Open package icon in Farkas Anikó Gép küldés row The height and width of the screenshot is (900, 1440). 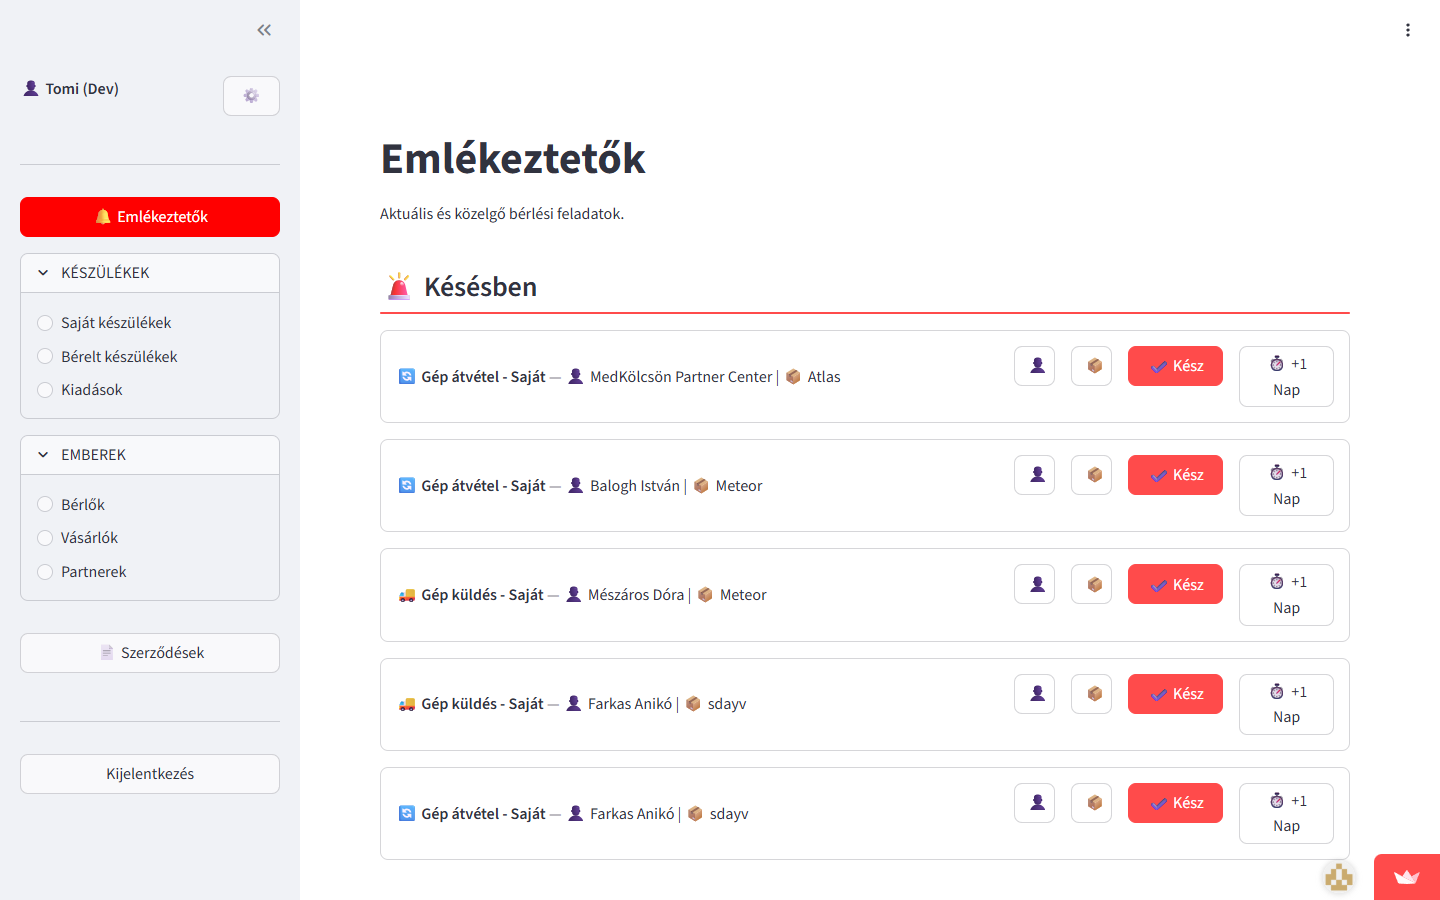point(1092,694)
